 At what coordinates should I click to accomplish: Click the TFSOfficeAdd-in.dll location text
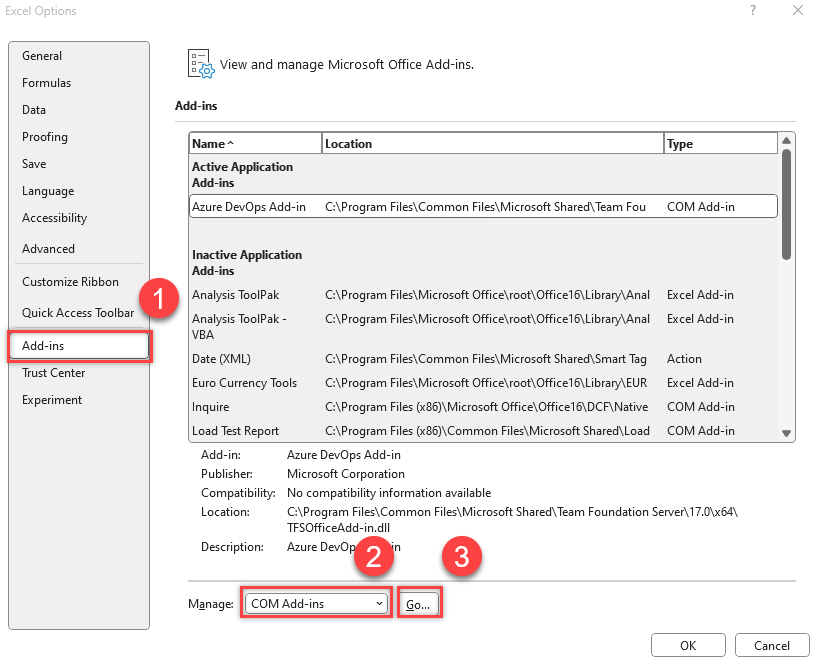(338, 528)
